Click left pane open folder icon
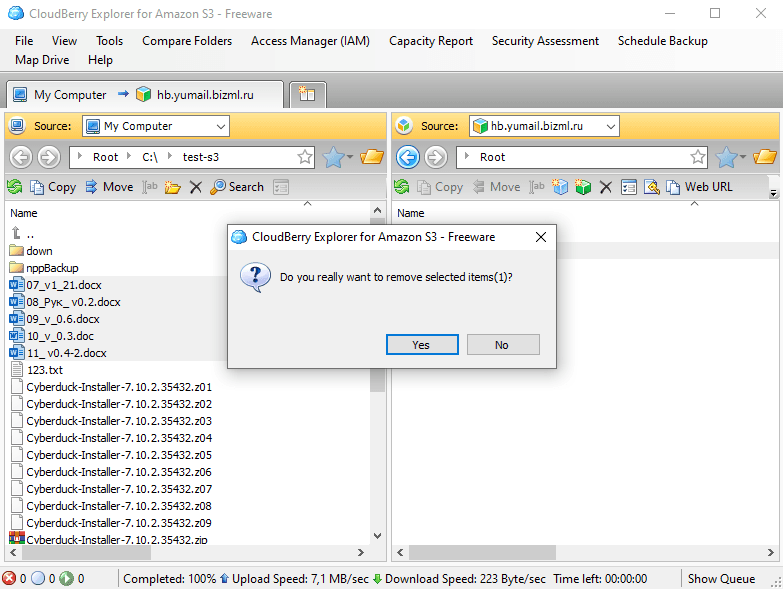 click(372, 157)
